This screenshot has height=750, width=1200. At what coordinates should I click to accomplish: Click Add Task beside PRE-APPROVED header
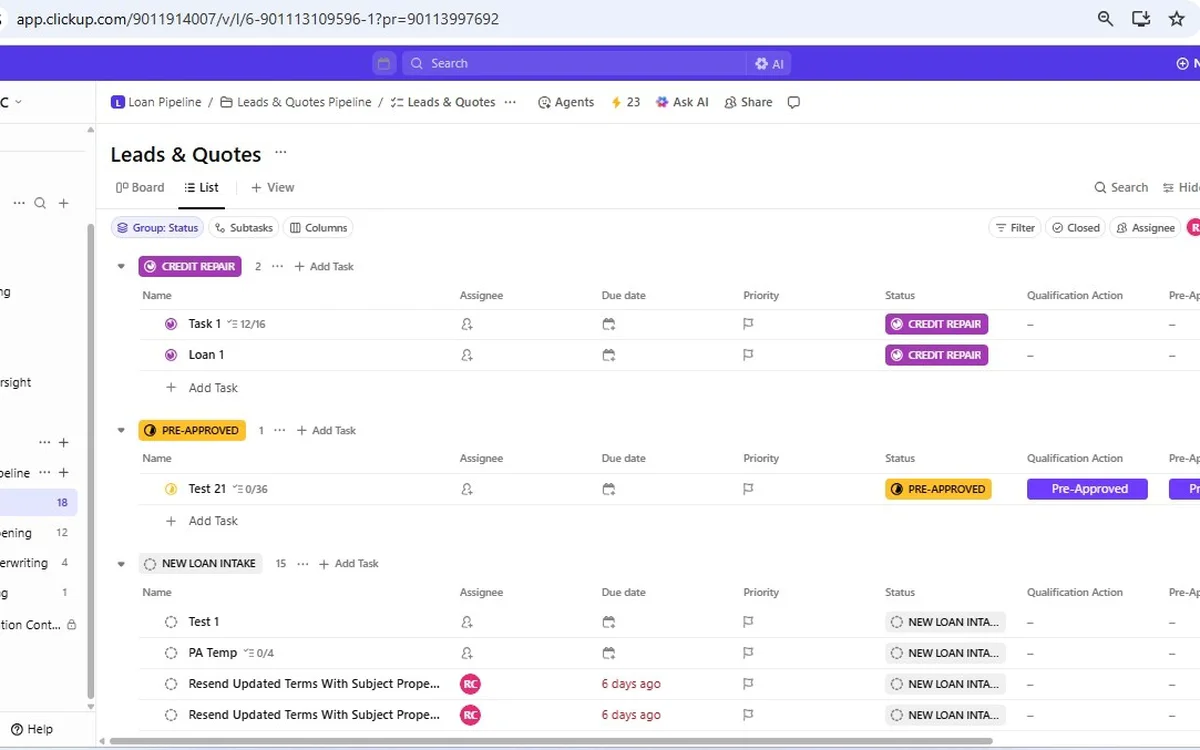coord(326,431)
